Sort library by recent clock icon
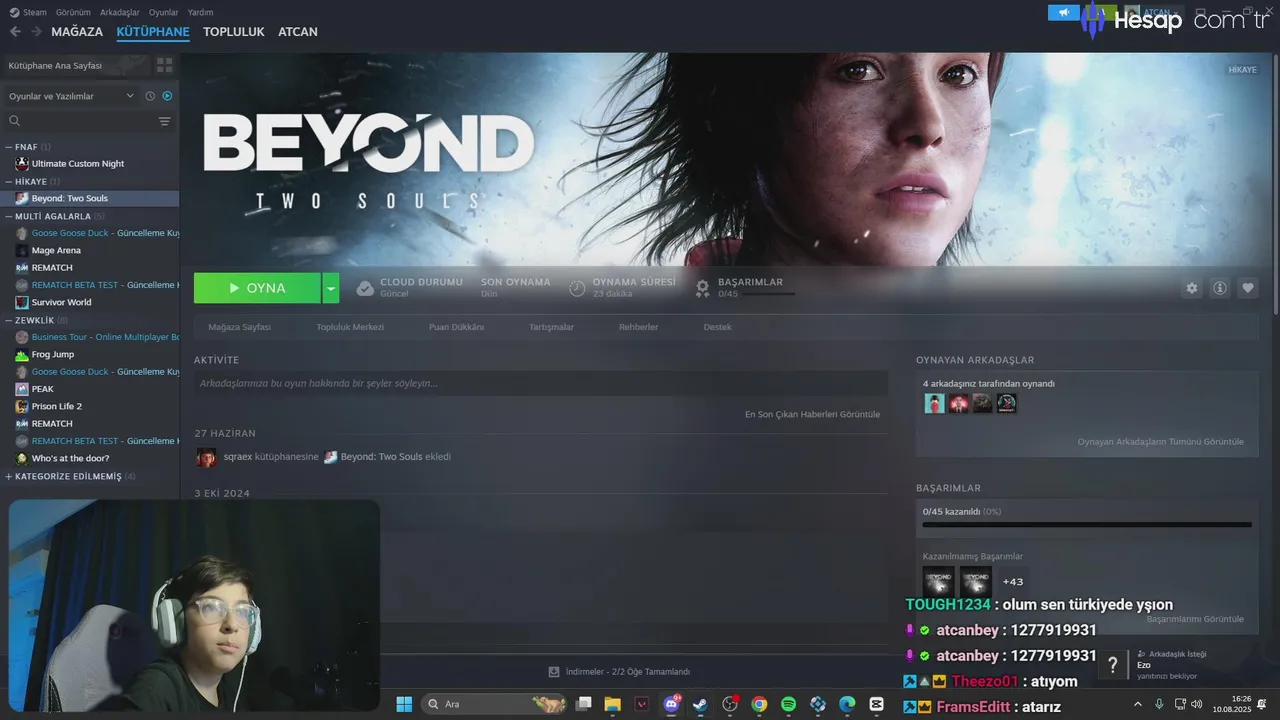1280x720 pixels. (150, 96)
